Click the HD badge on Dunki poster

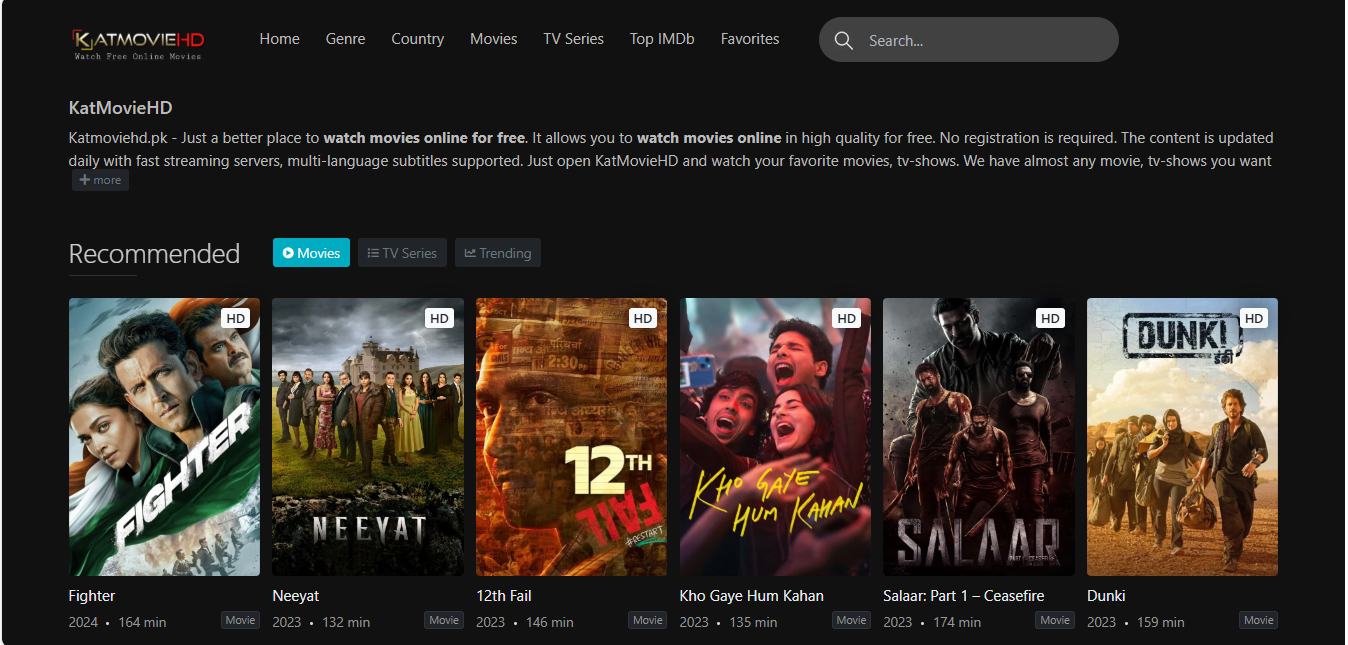1253,318
